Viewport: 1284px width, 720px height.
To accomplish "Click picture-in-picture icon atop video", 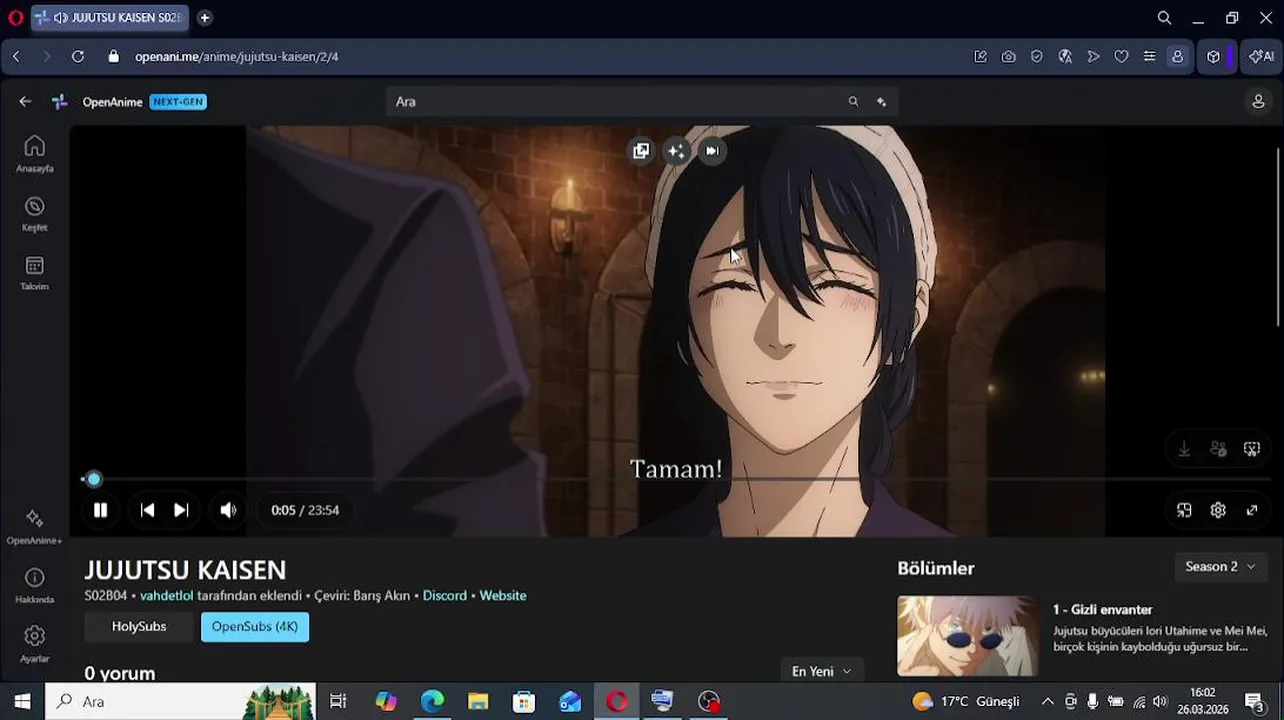I will point(641,151).
